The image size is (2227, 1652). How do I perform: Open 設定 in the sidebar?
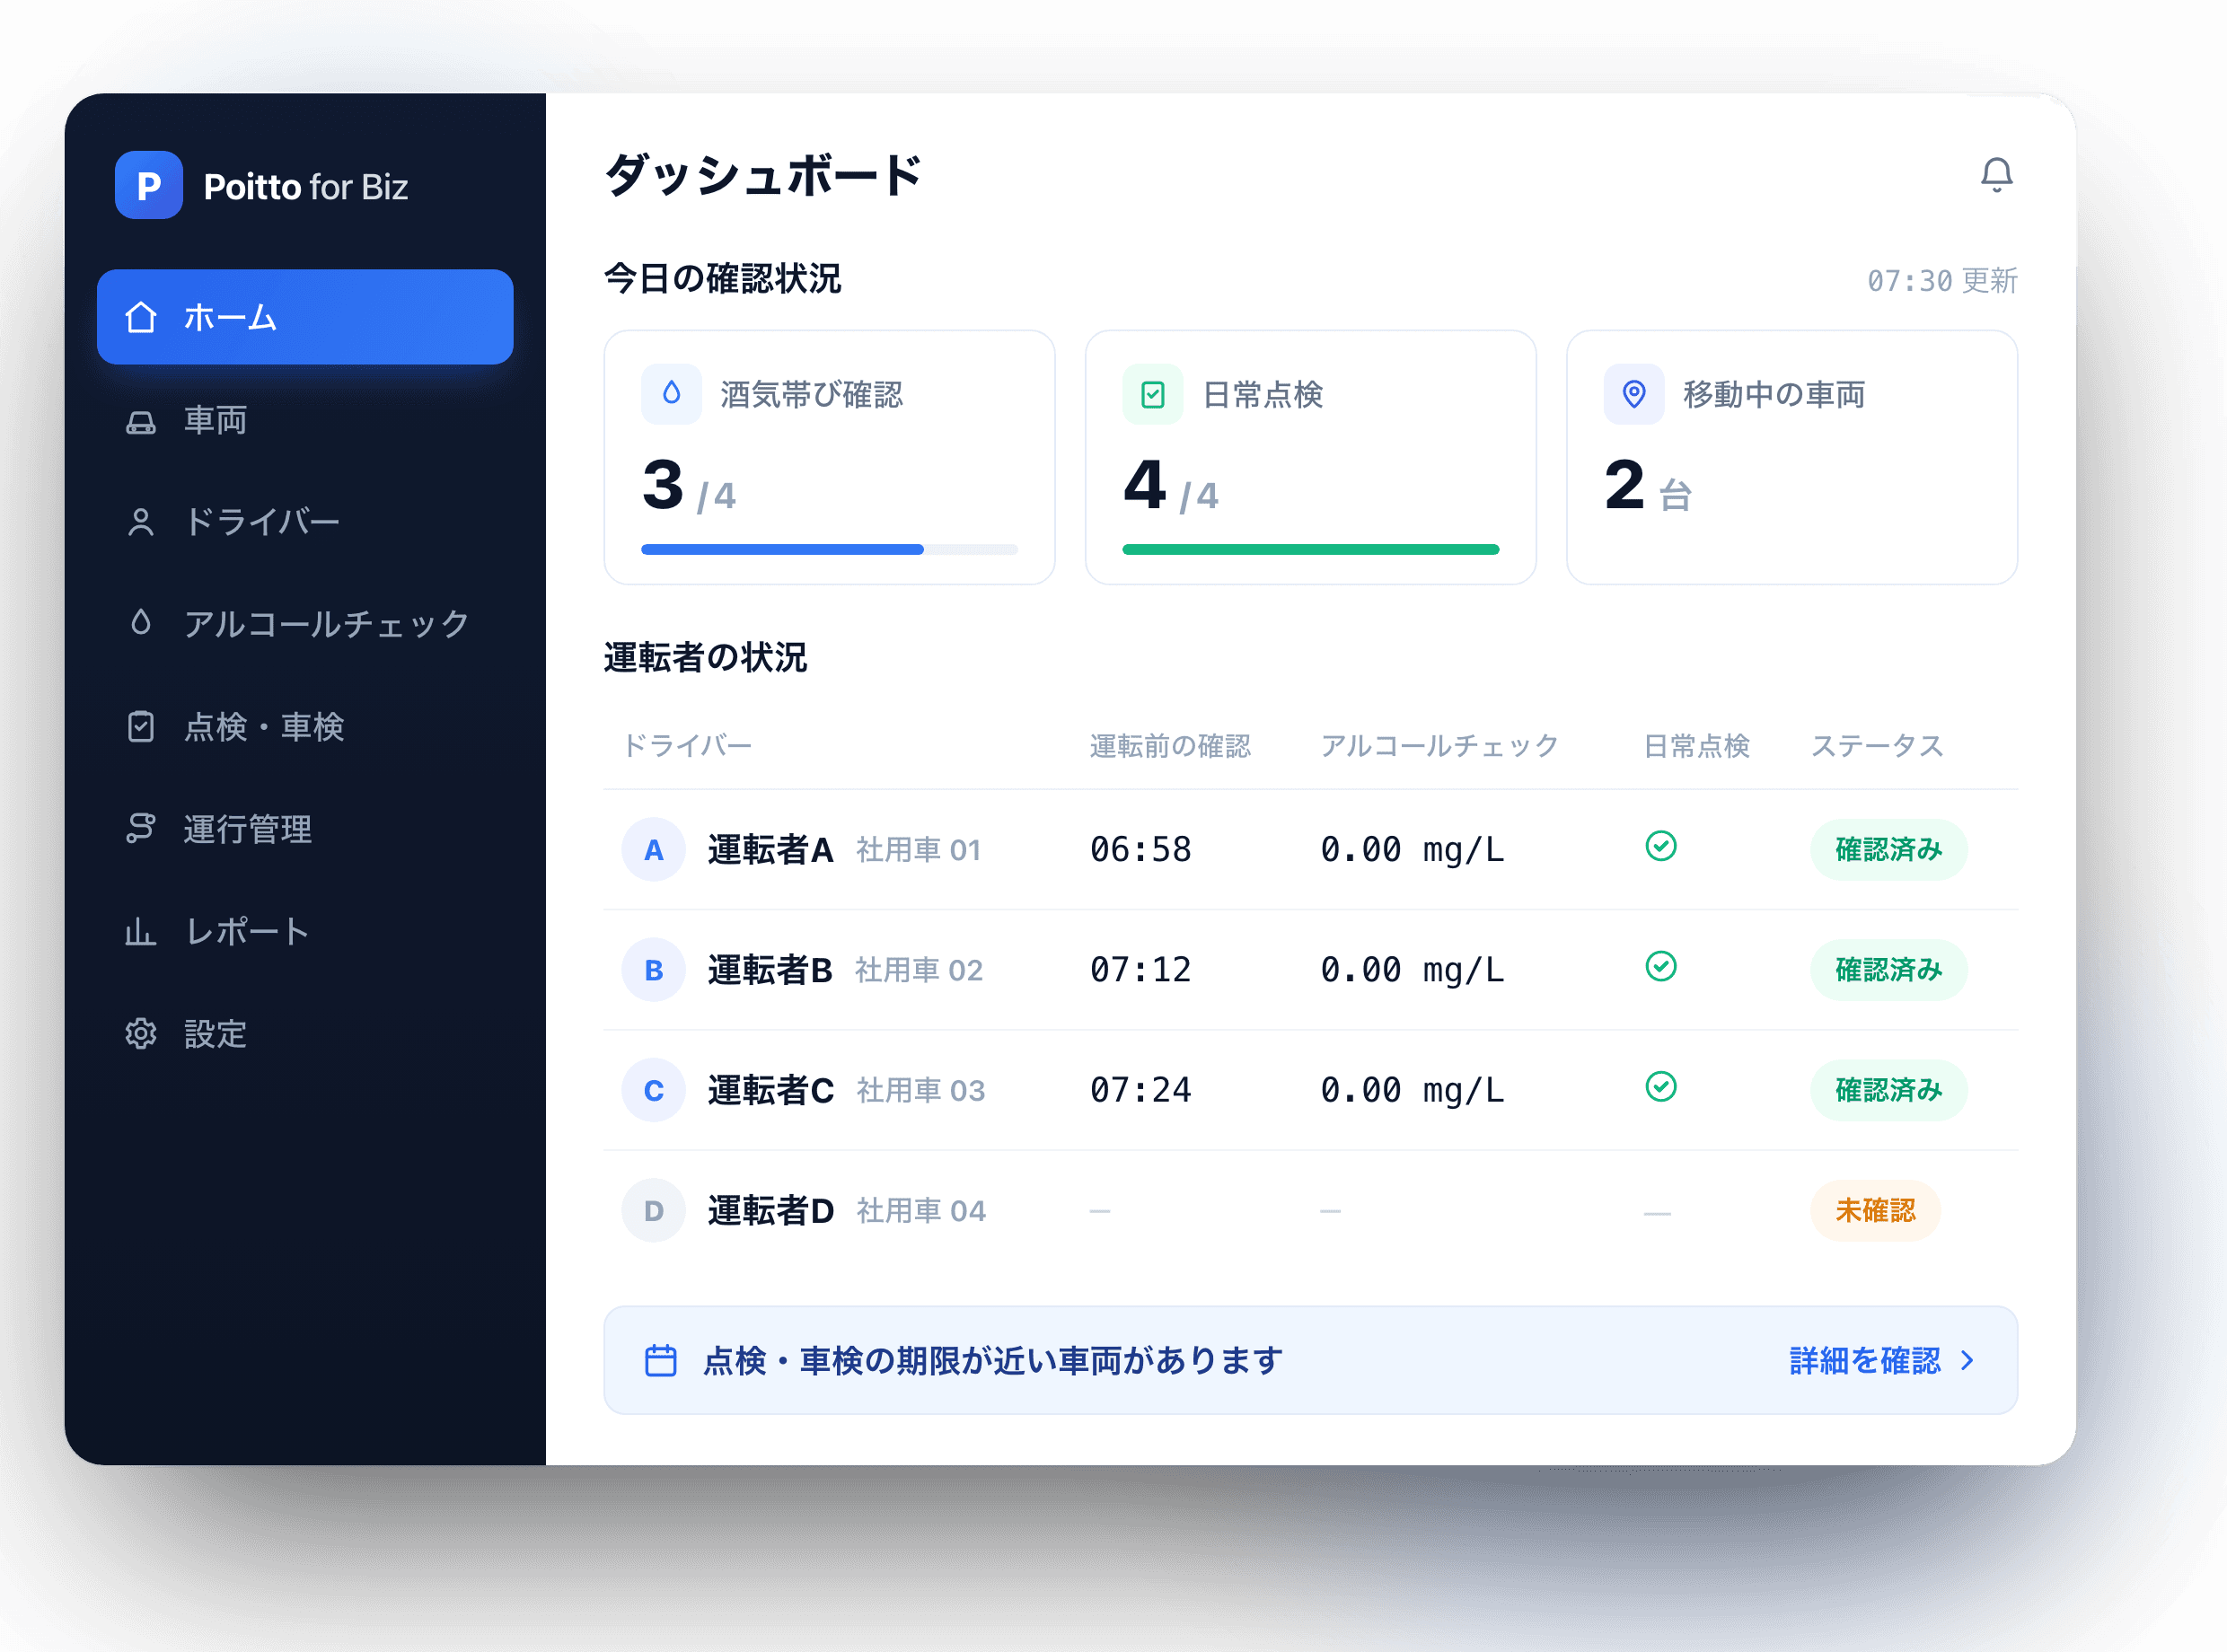[x=305, y=1033]
